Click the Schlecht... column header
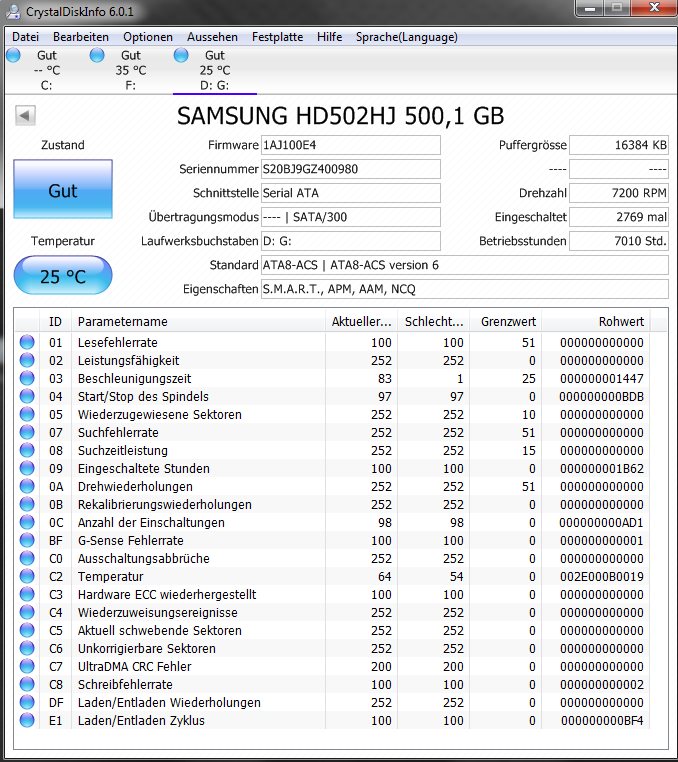678x762 pixels. click(434, 321)
